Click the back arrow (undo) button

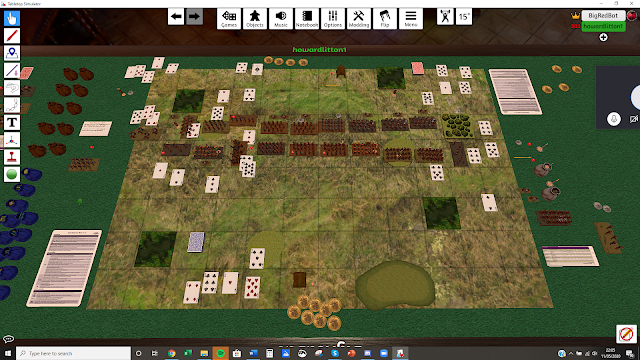(x=176, y=17)
